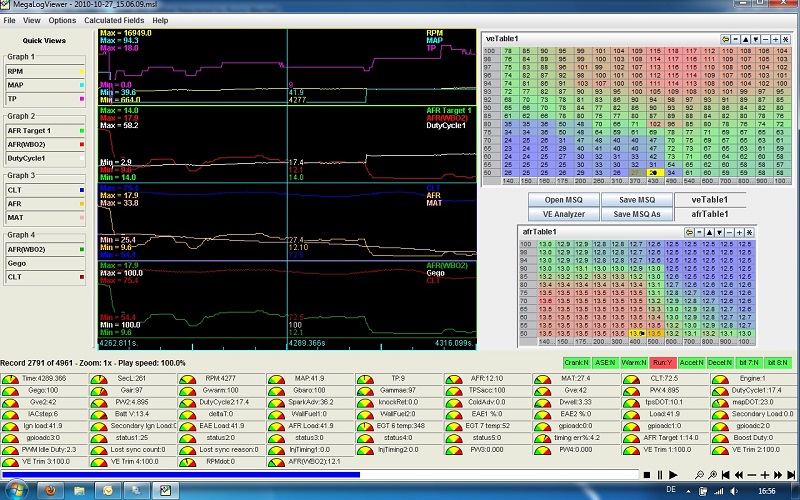Click the zoom out magnifier icon
The width and height of the screenshot is (800, 500).
[699, 475]
